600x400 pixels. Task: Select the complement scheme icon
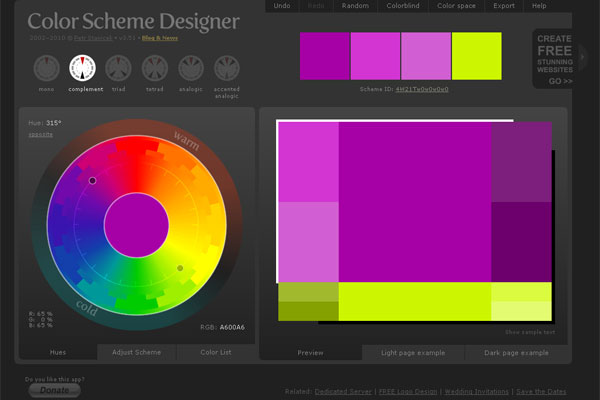coord(83,68)
